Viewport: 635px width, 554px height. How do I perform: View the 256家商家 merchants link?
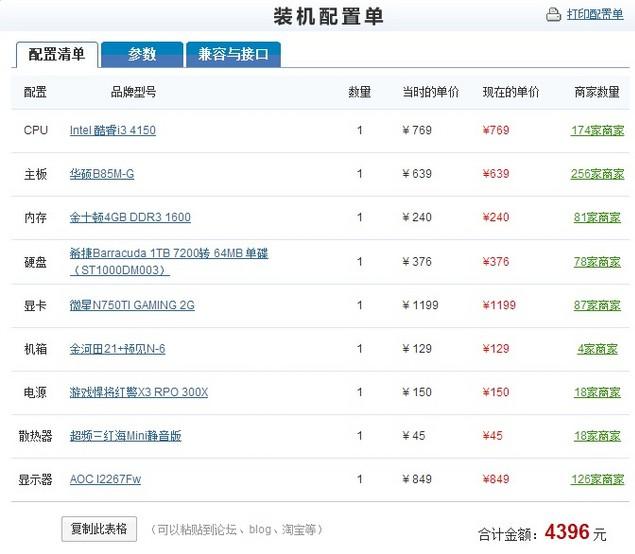point(597,174)
